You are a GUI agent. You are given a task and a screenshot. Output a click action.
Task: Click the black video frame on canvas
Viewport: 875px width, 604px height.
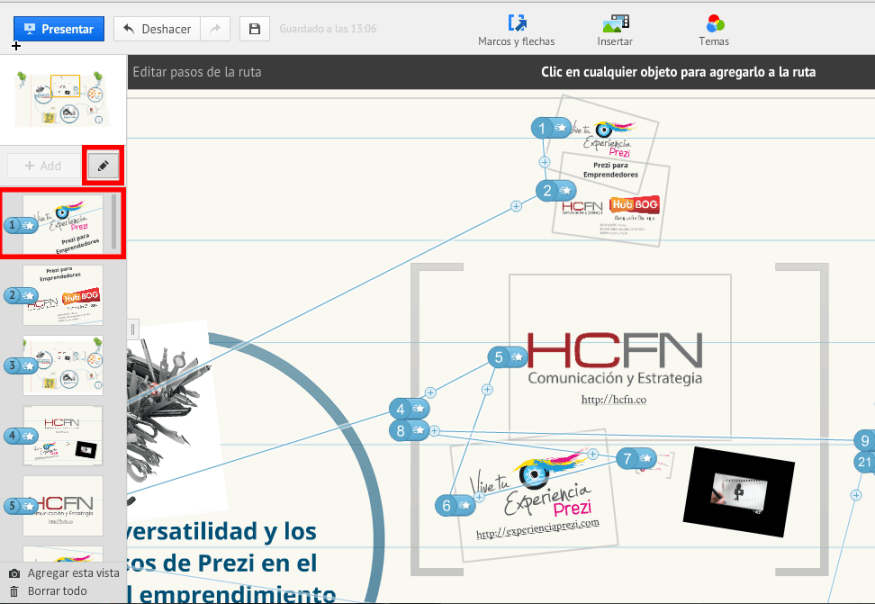tap(738, 491)
